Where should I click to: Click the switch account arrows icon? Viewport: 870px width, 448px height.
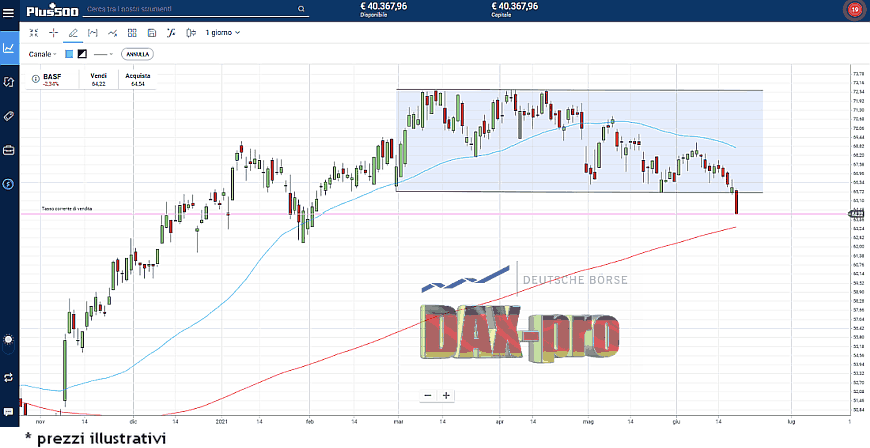[8, 377]
